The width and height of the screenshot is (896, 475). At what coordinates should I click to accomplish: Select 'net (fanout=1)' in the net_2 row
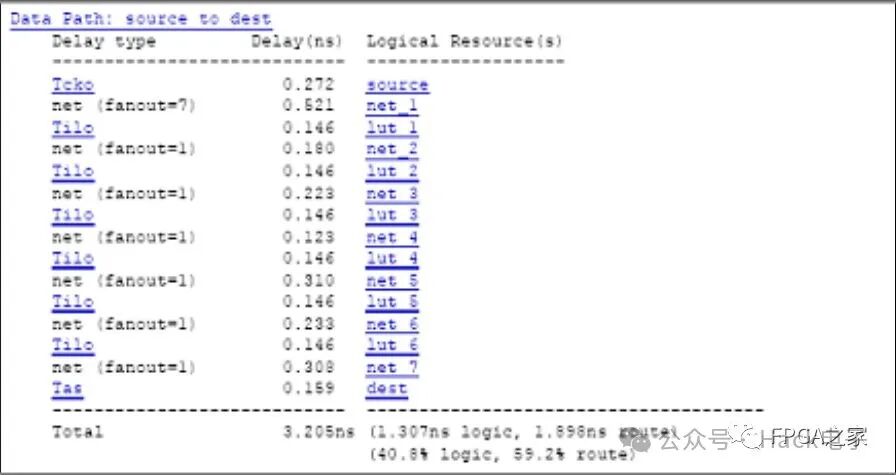click(x=124, y=149)
